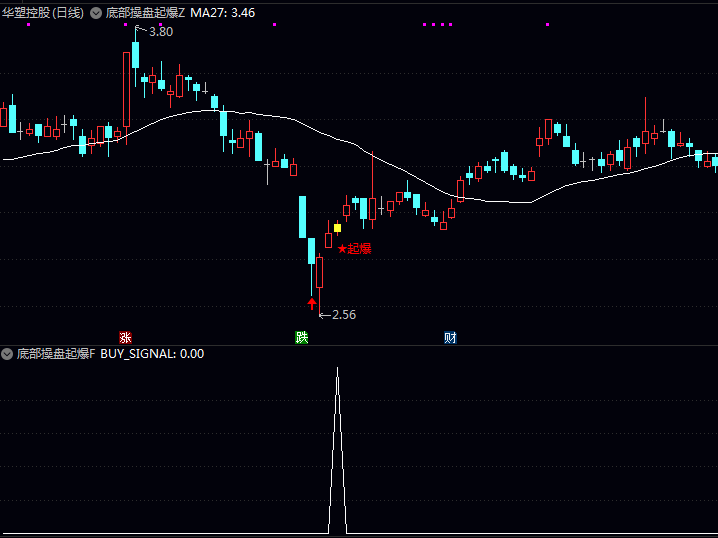Click the BUY_SIGNAL spike peak
The image size is (718, 538).
pyautogui.click(x=337, y=368)
